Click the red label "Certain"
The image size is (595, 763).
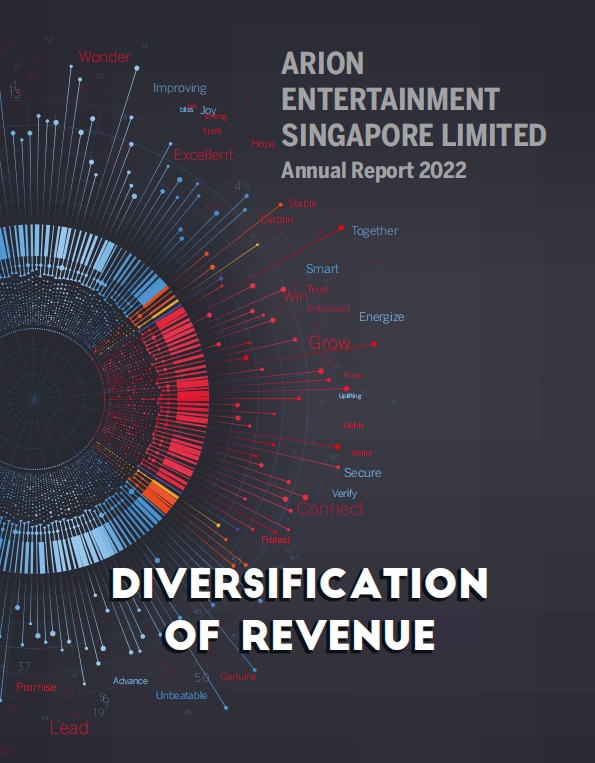point(277,219)
